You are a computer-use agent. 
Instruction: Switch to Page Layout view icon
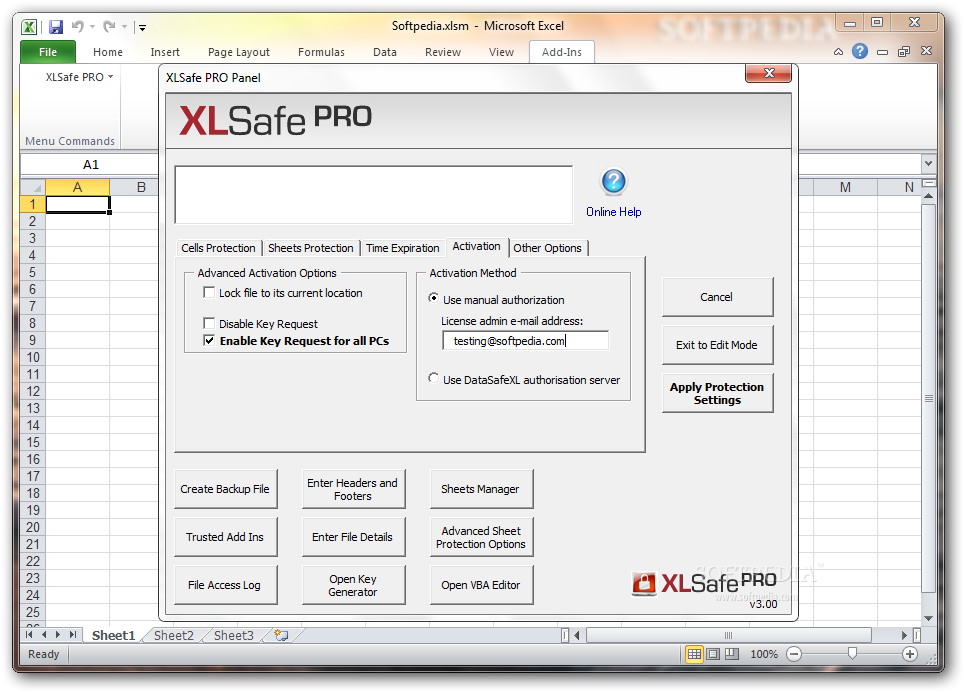[713, 654]
